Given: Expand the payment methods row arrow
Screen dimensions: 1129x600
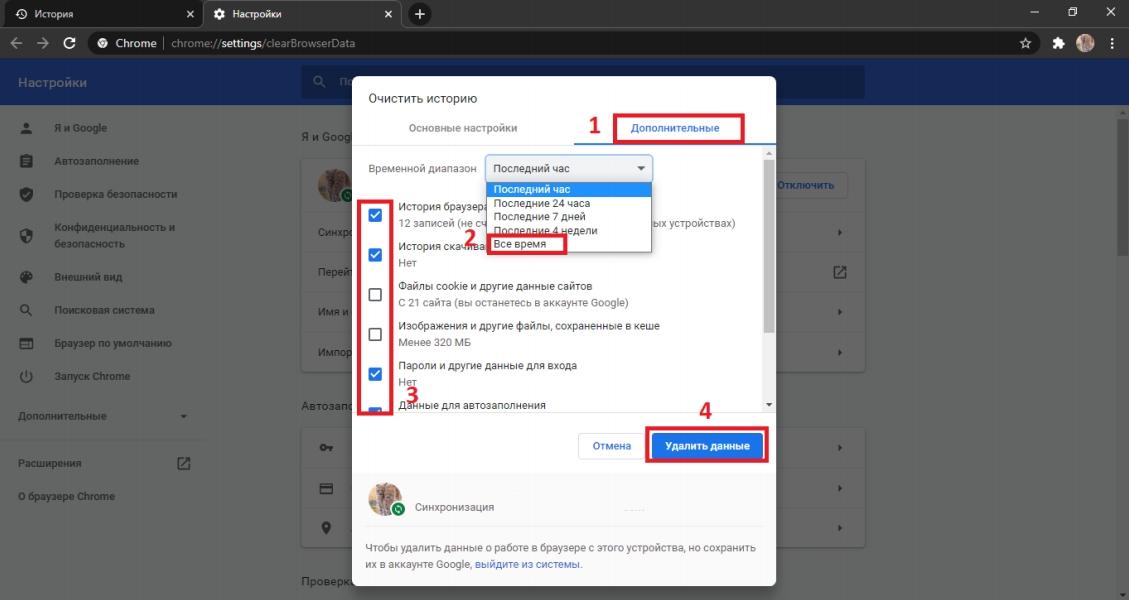Looking at the screenshot, I should point(840,488).
